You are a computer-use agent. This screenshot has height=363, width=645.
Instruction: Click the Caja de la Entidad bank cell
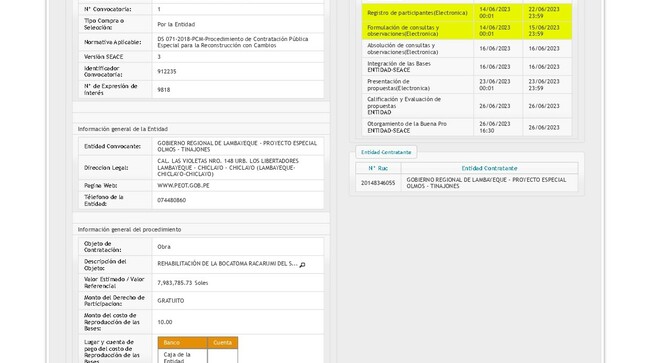(x=182, y=356)
